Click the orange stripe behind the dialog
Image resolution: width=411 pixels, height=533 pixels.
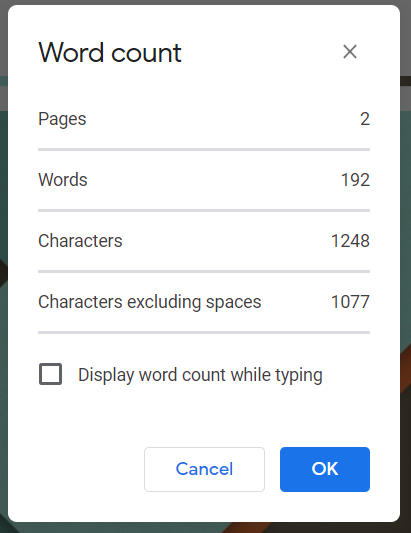coord(406,374)
